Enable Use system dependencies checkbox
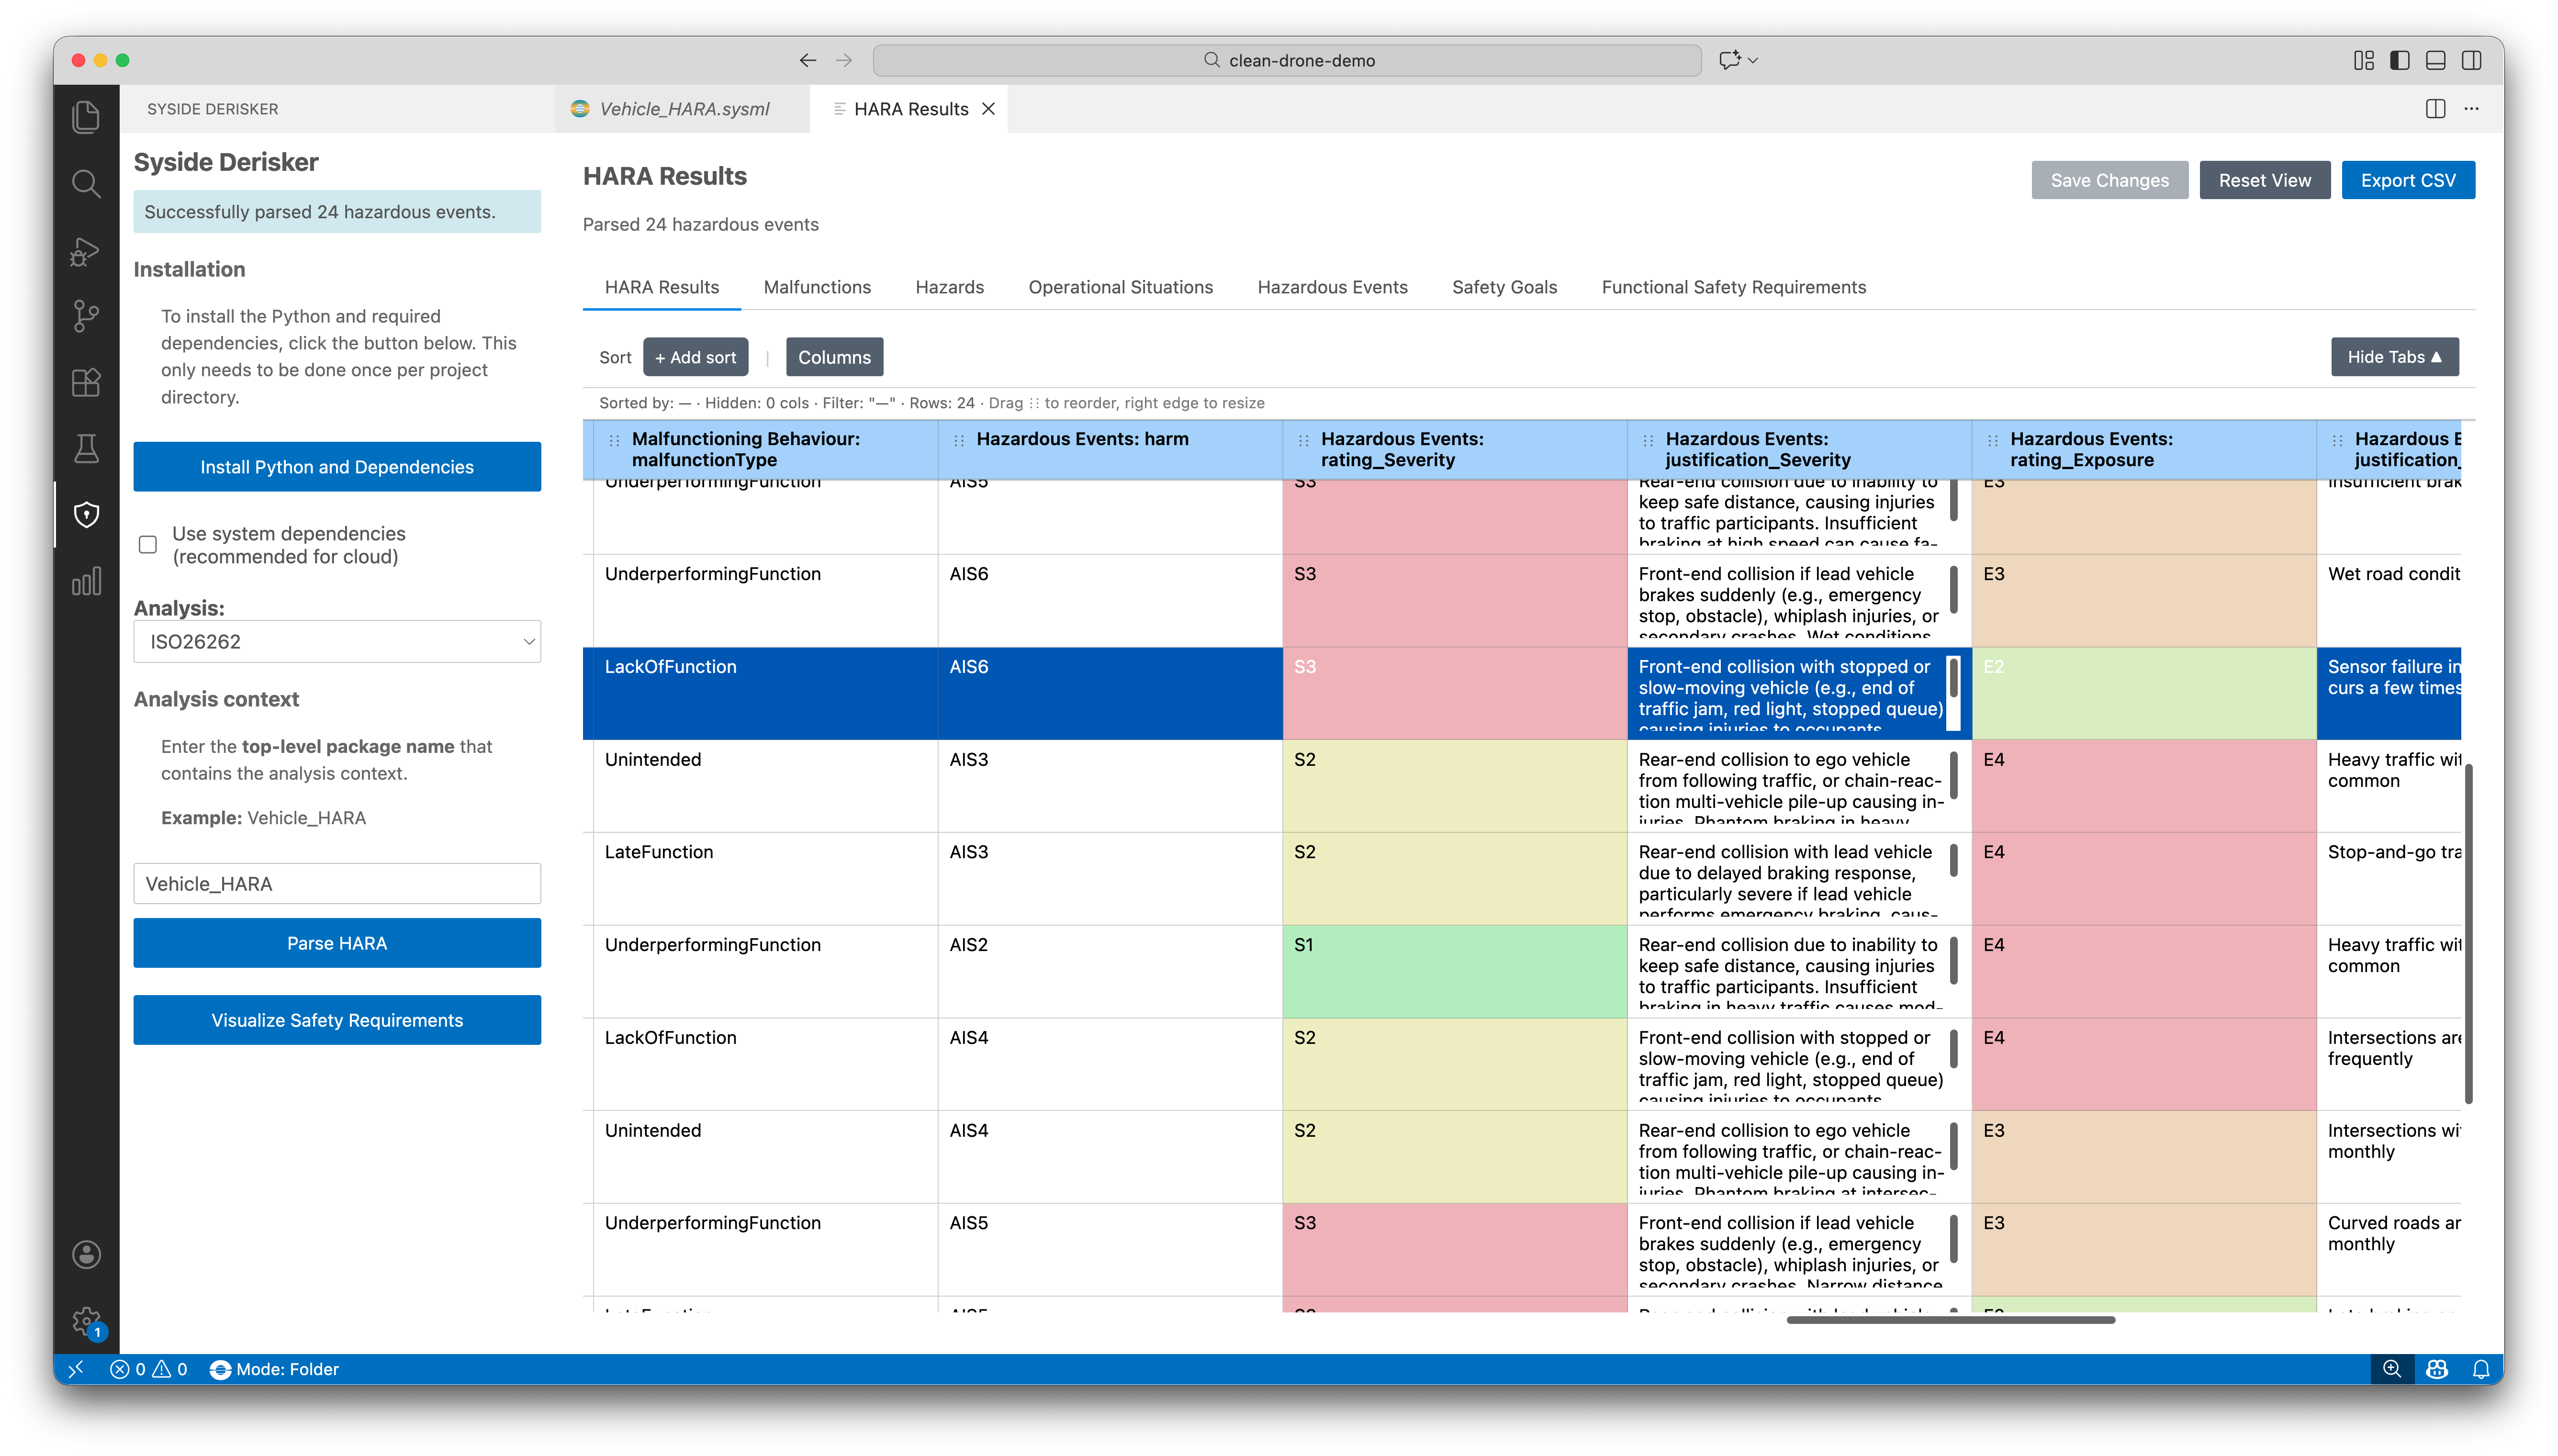 pos(148,545)
